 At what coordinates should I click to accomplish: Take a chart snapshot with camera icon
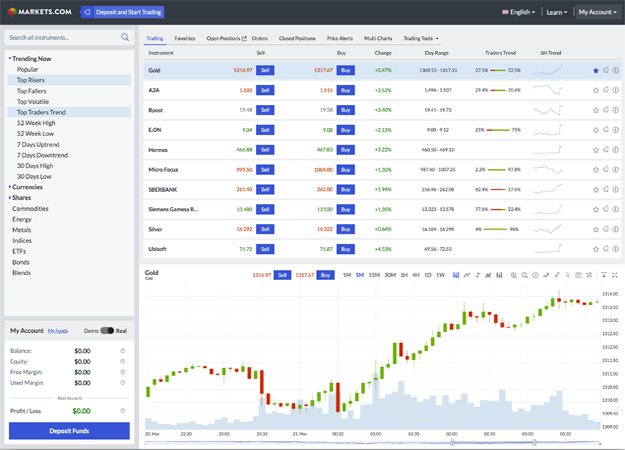click(578, 275)
